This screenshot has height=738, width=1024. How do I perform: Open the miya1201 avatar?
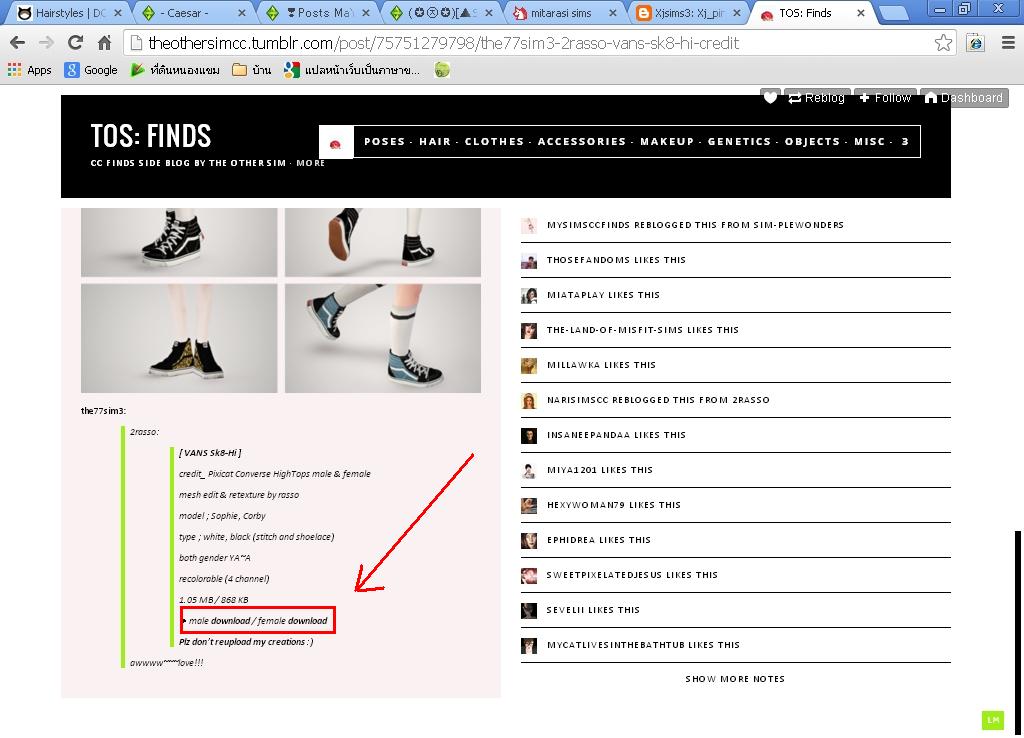coord(529,470)
